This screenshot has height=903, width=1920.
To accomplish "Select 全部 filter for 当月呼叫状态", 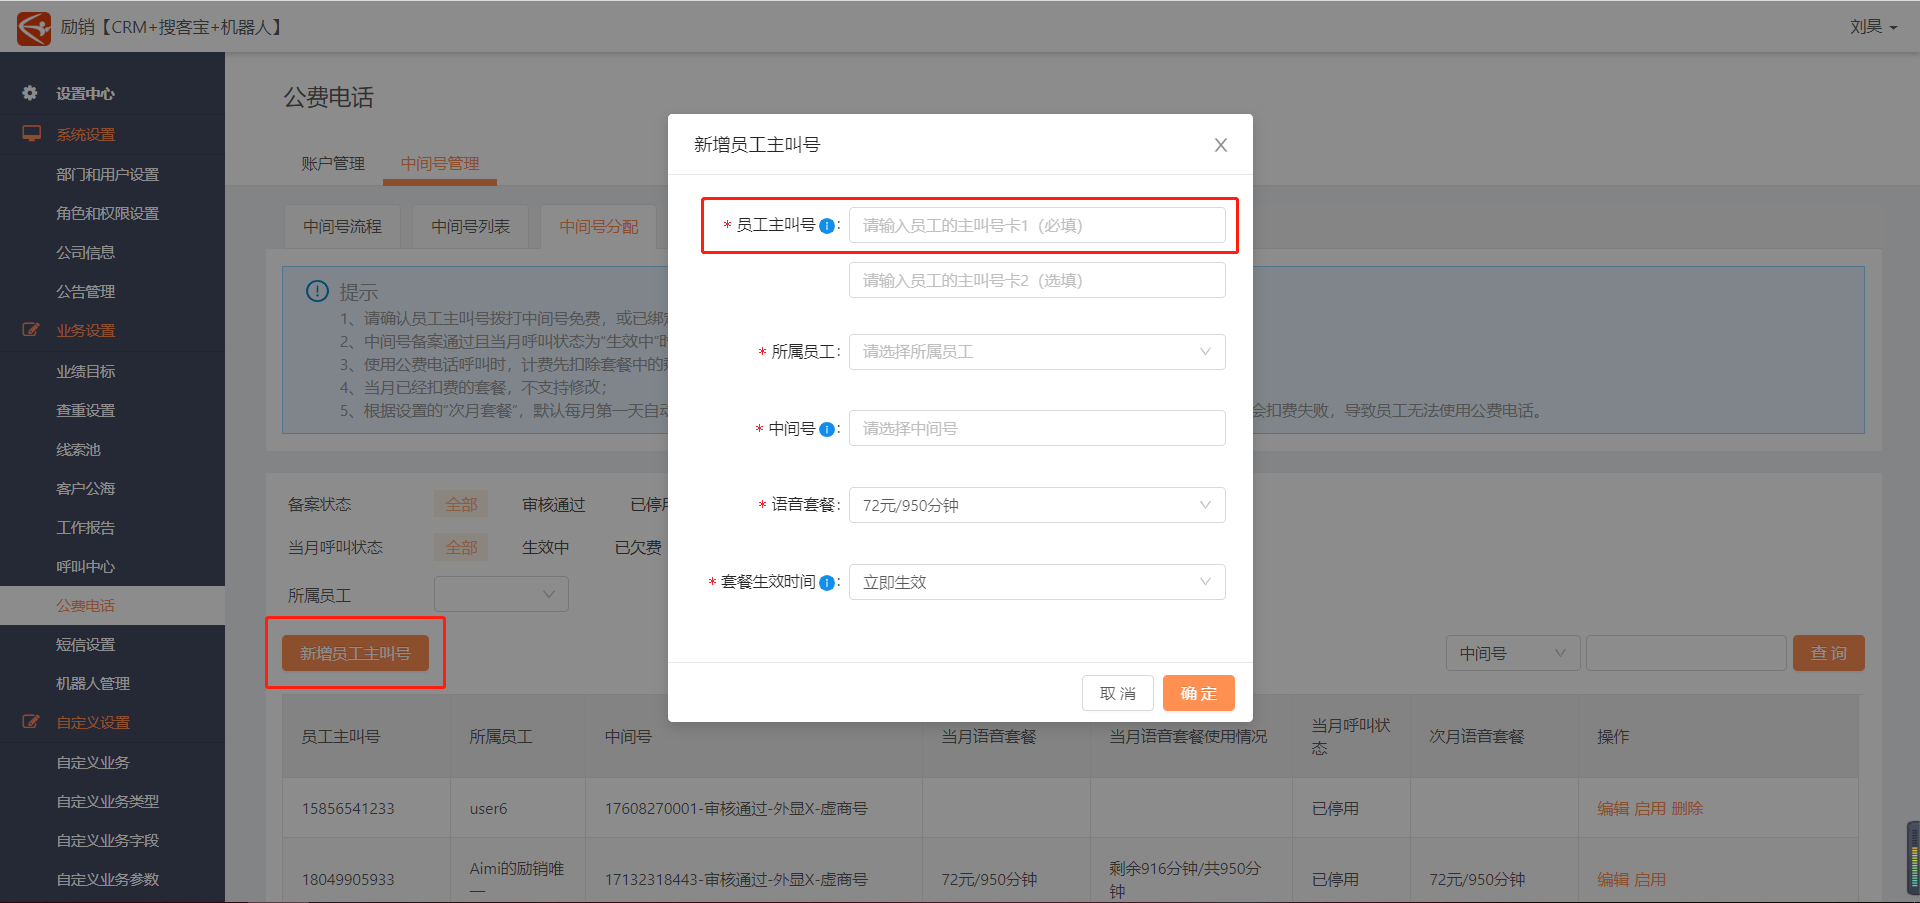I will [461, 547].
